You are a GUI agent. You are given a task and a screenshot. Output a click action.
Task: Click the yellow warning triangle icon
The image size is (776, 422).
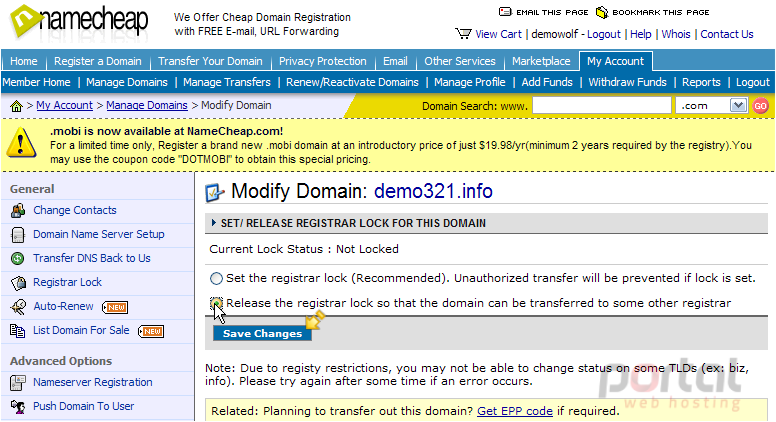(21, 143)
